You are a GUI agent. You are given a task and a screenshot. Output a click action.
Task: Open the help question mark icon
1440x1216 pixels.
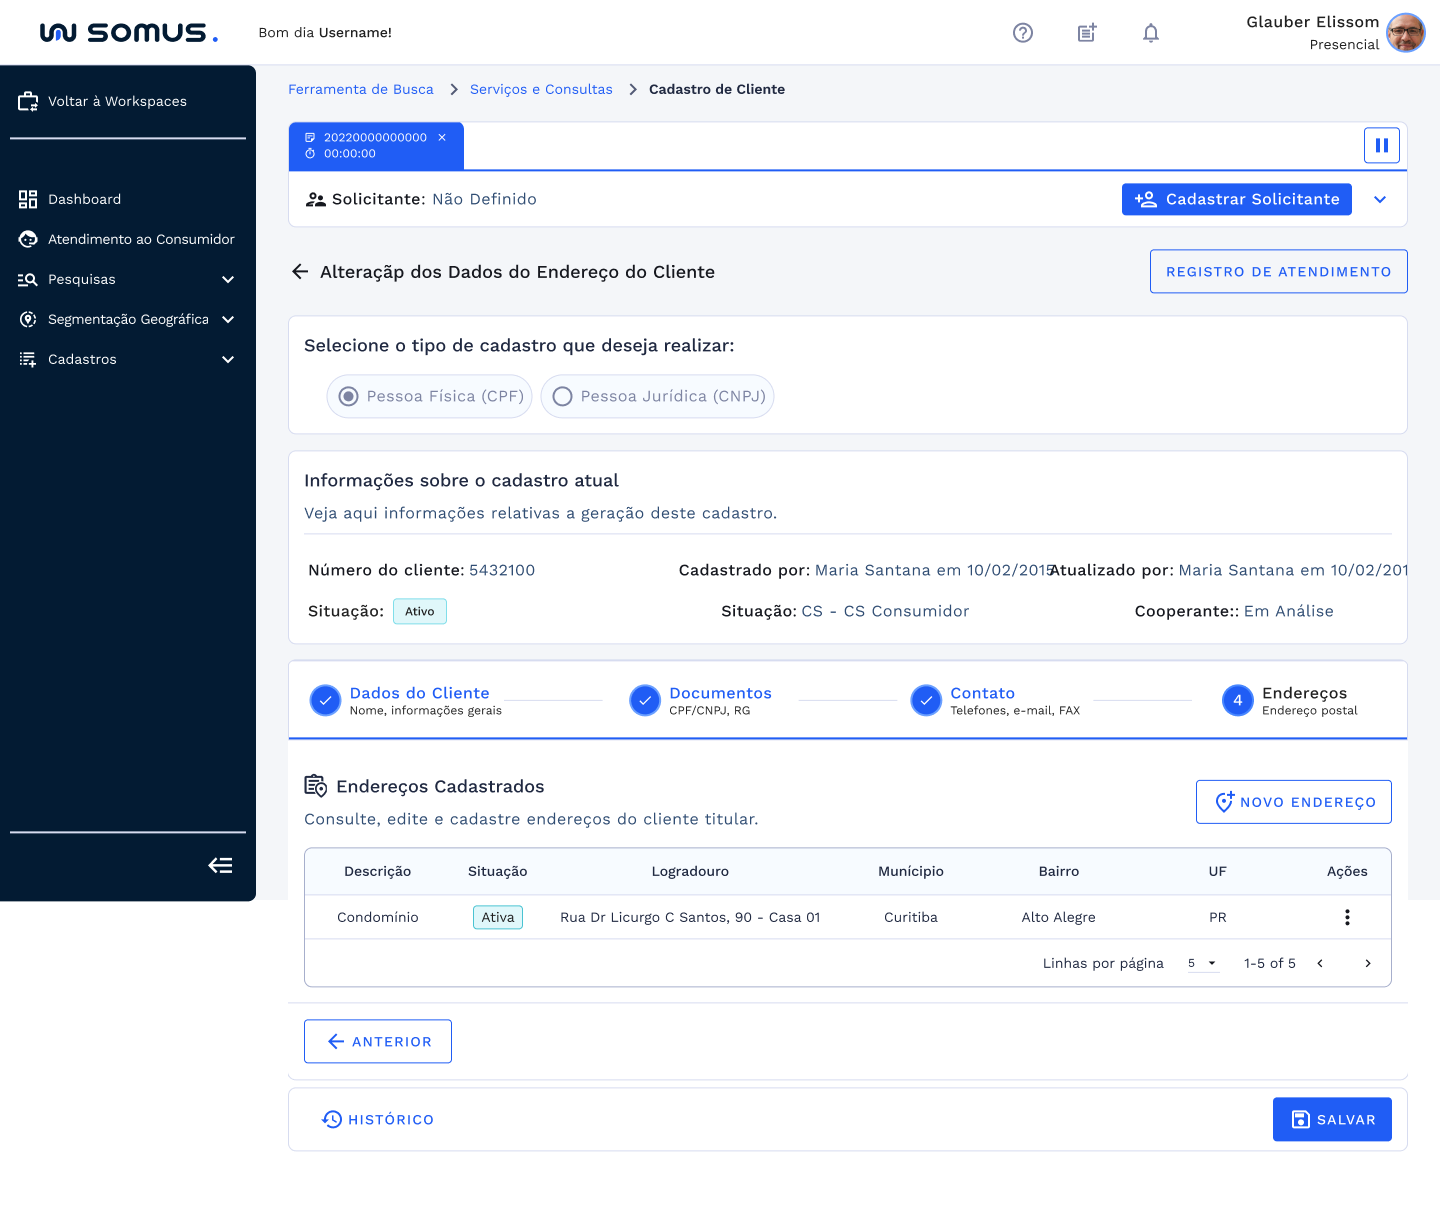click(x=1022, y=33)
